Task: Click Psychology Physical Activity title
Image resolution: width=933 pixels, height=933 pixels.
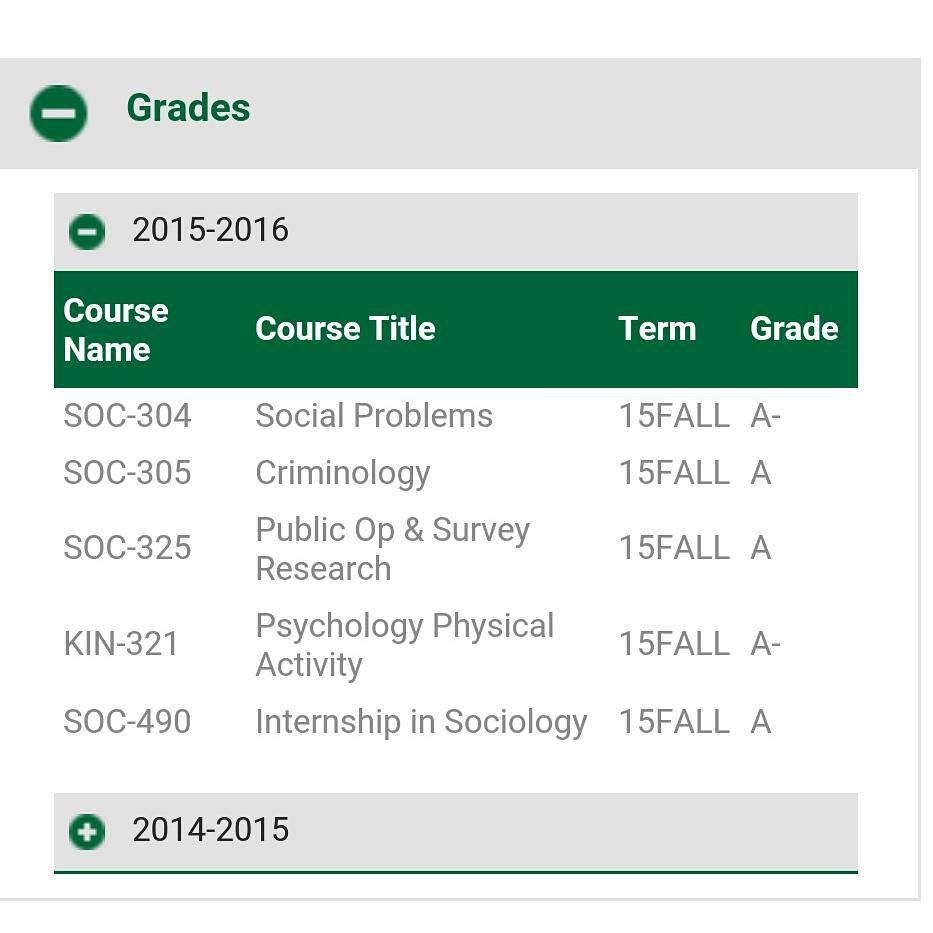Action: [x=405, y=645]
